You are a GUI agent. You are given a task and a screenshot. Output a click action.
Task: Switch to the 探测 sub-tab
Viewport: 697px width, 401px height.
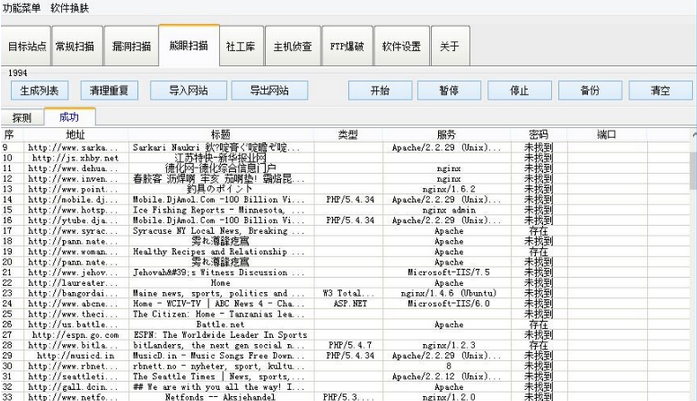click(22, 117)
